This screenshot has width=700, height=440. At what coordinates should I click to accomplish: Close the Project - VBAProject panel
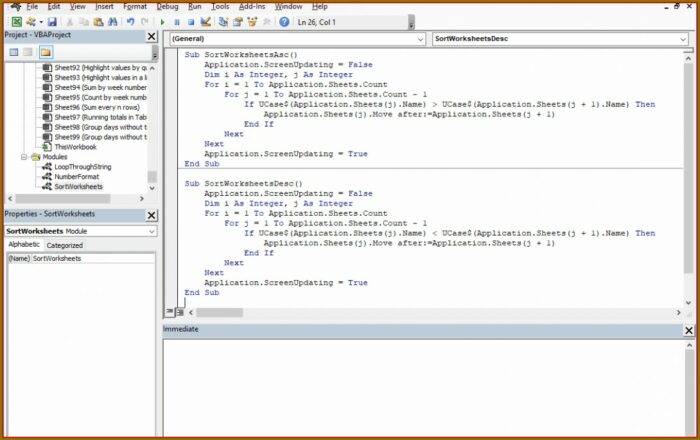[x=152, y=37]
